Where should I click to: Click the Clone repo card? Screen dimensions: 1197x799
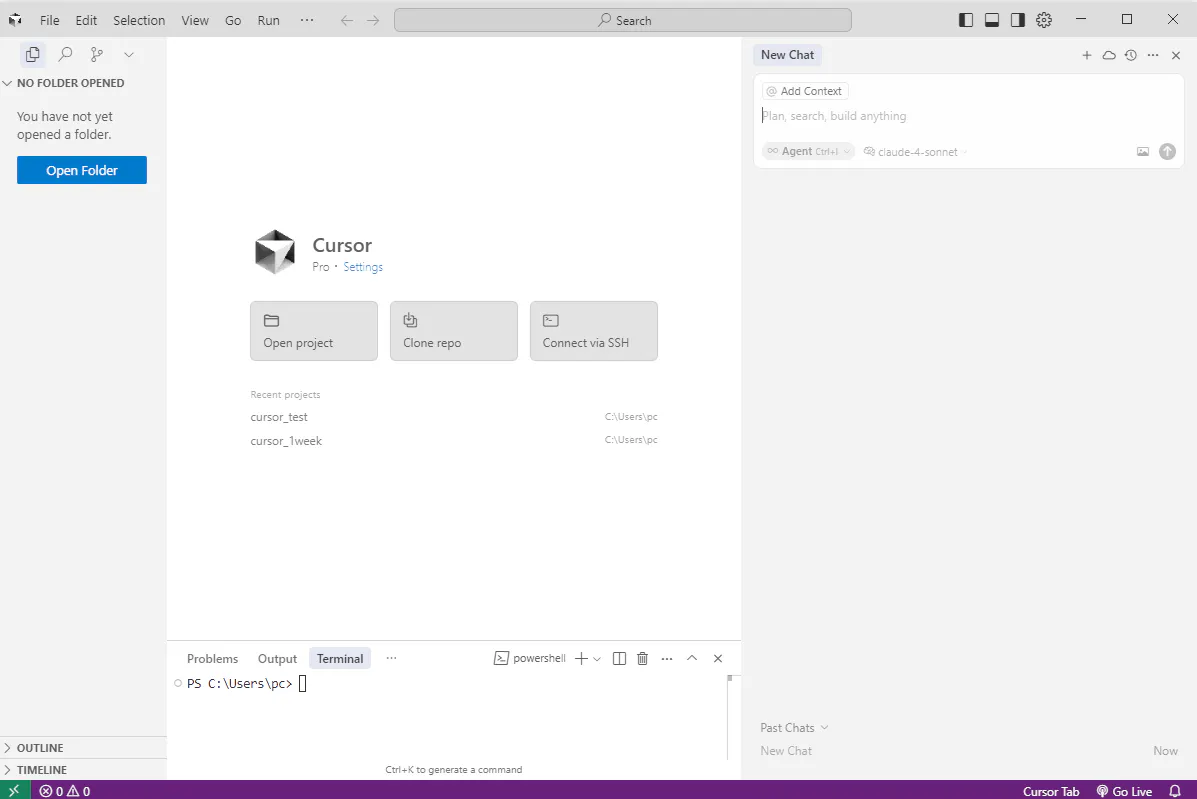point(453,330)
